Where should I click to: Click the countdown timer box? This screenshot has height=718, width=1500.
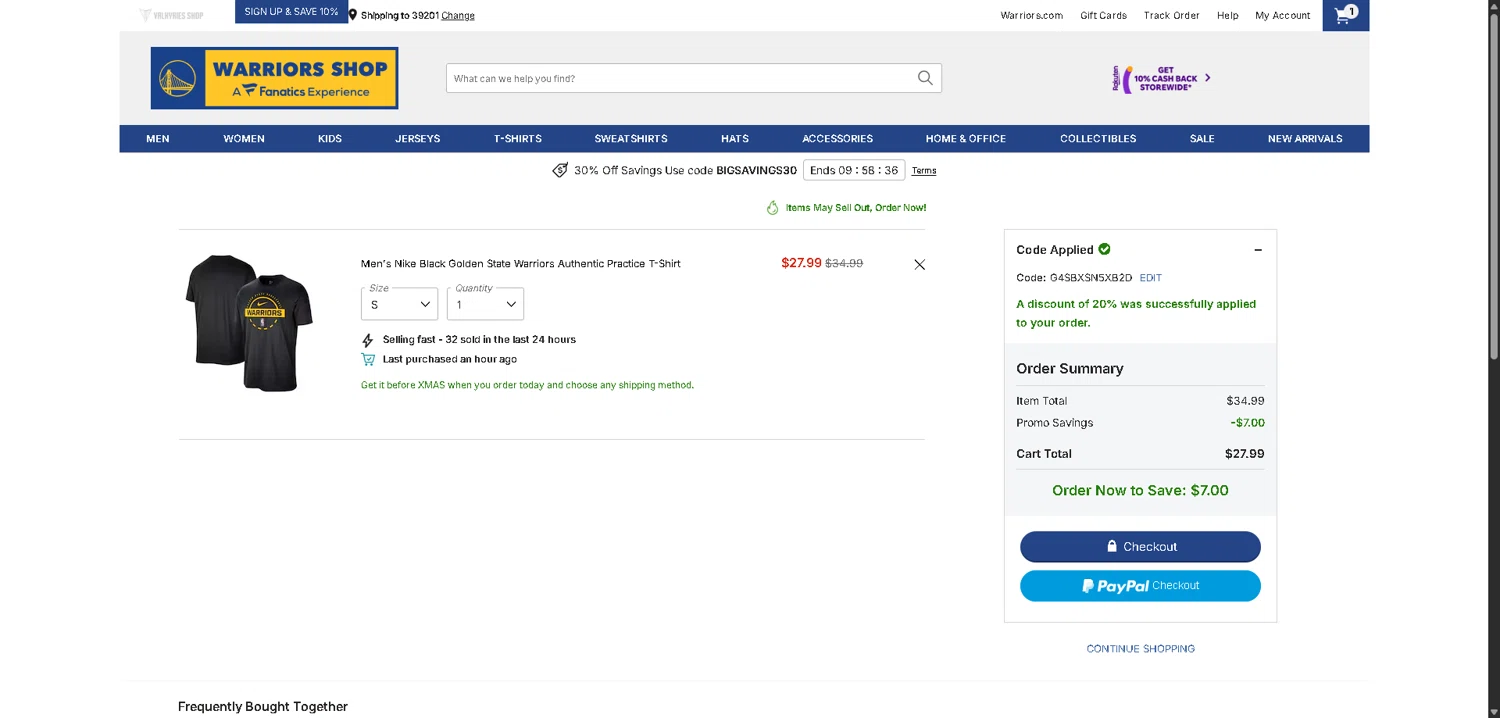click(x=854, y=170)
